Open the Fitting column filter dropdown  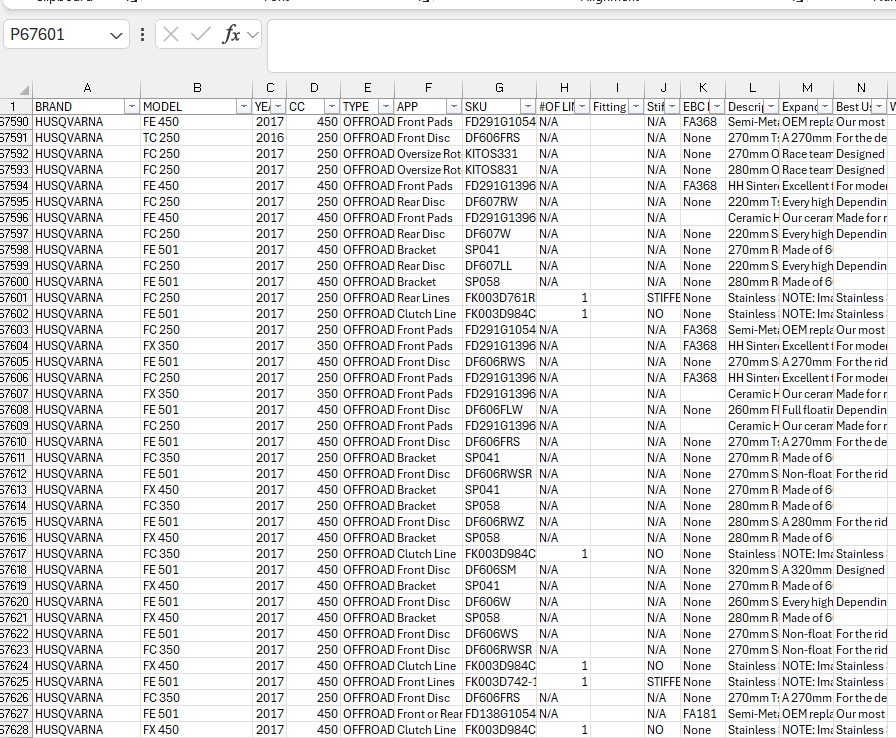click(x=635, y=106)
